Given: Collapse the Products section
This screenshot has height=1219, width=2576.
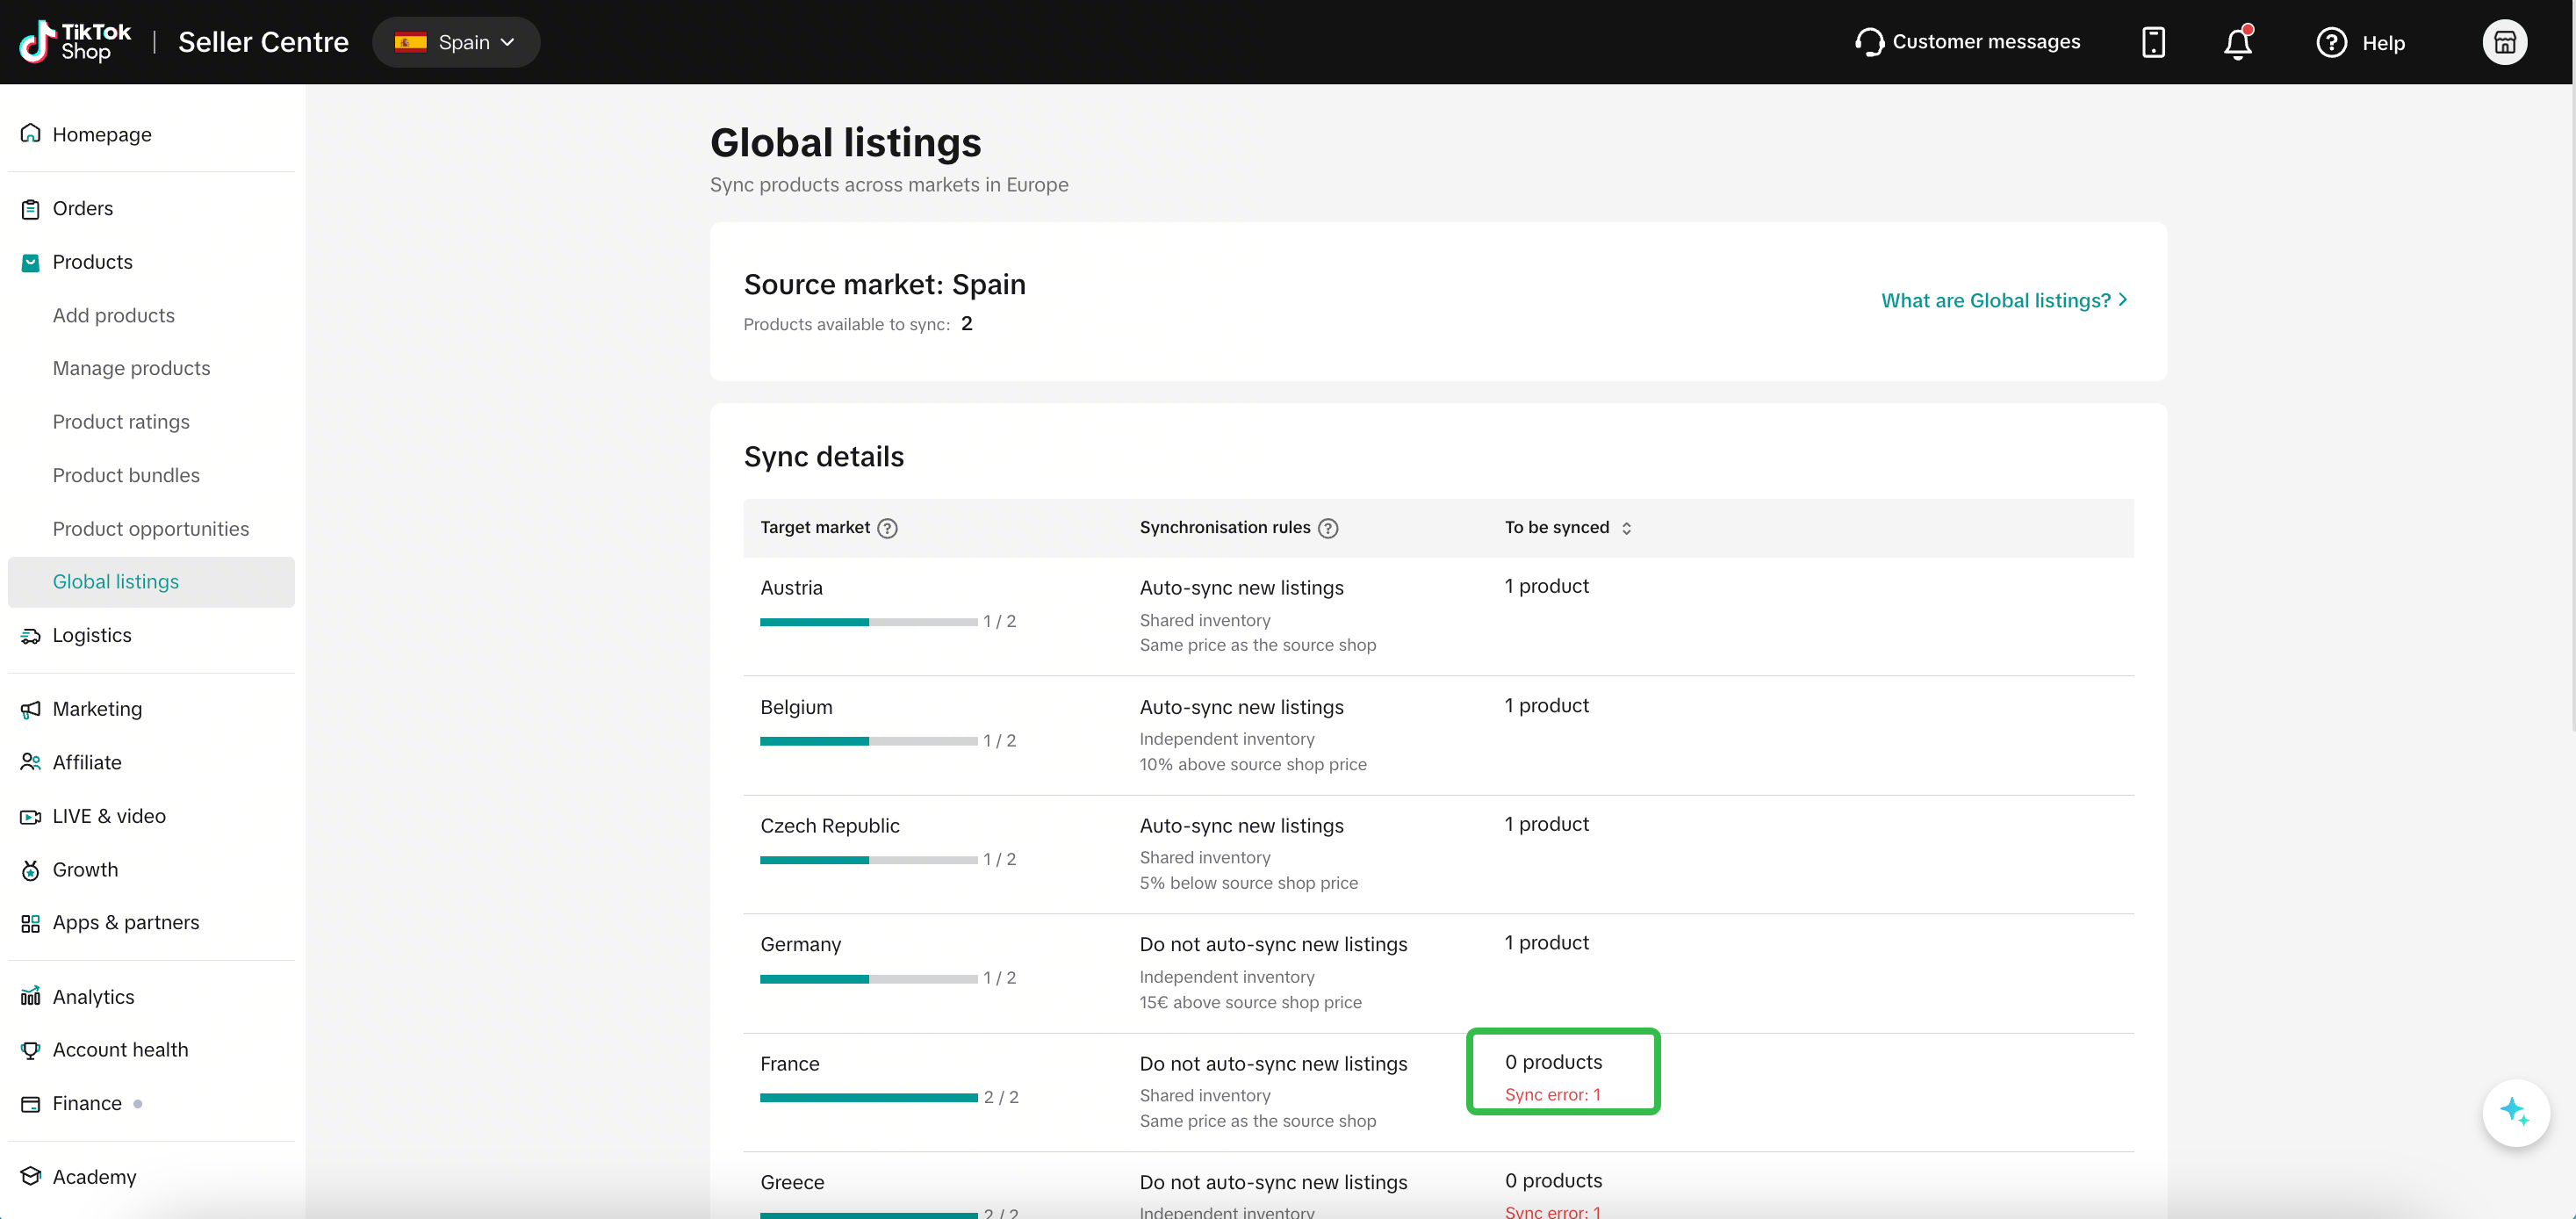Looking at the screenshot, I should [151, 262].
